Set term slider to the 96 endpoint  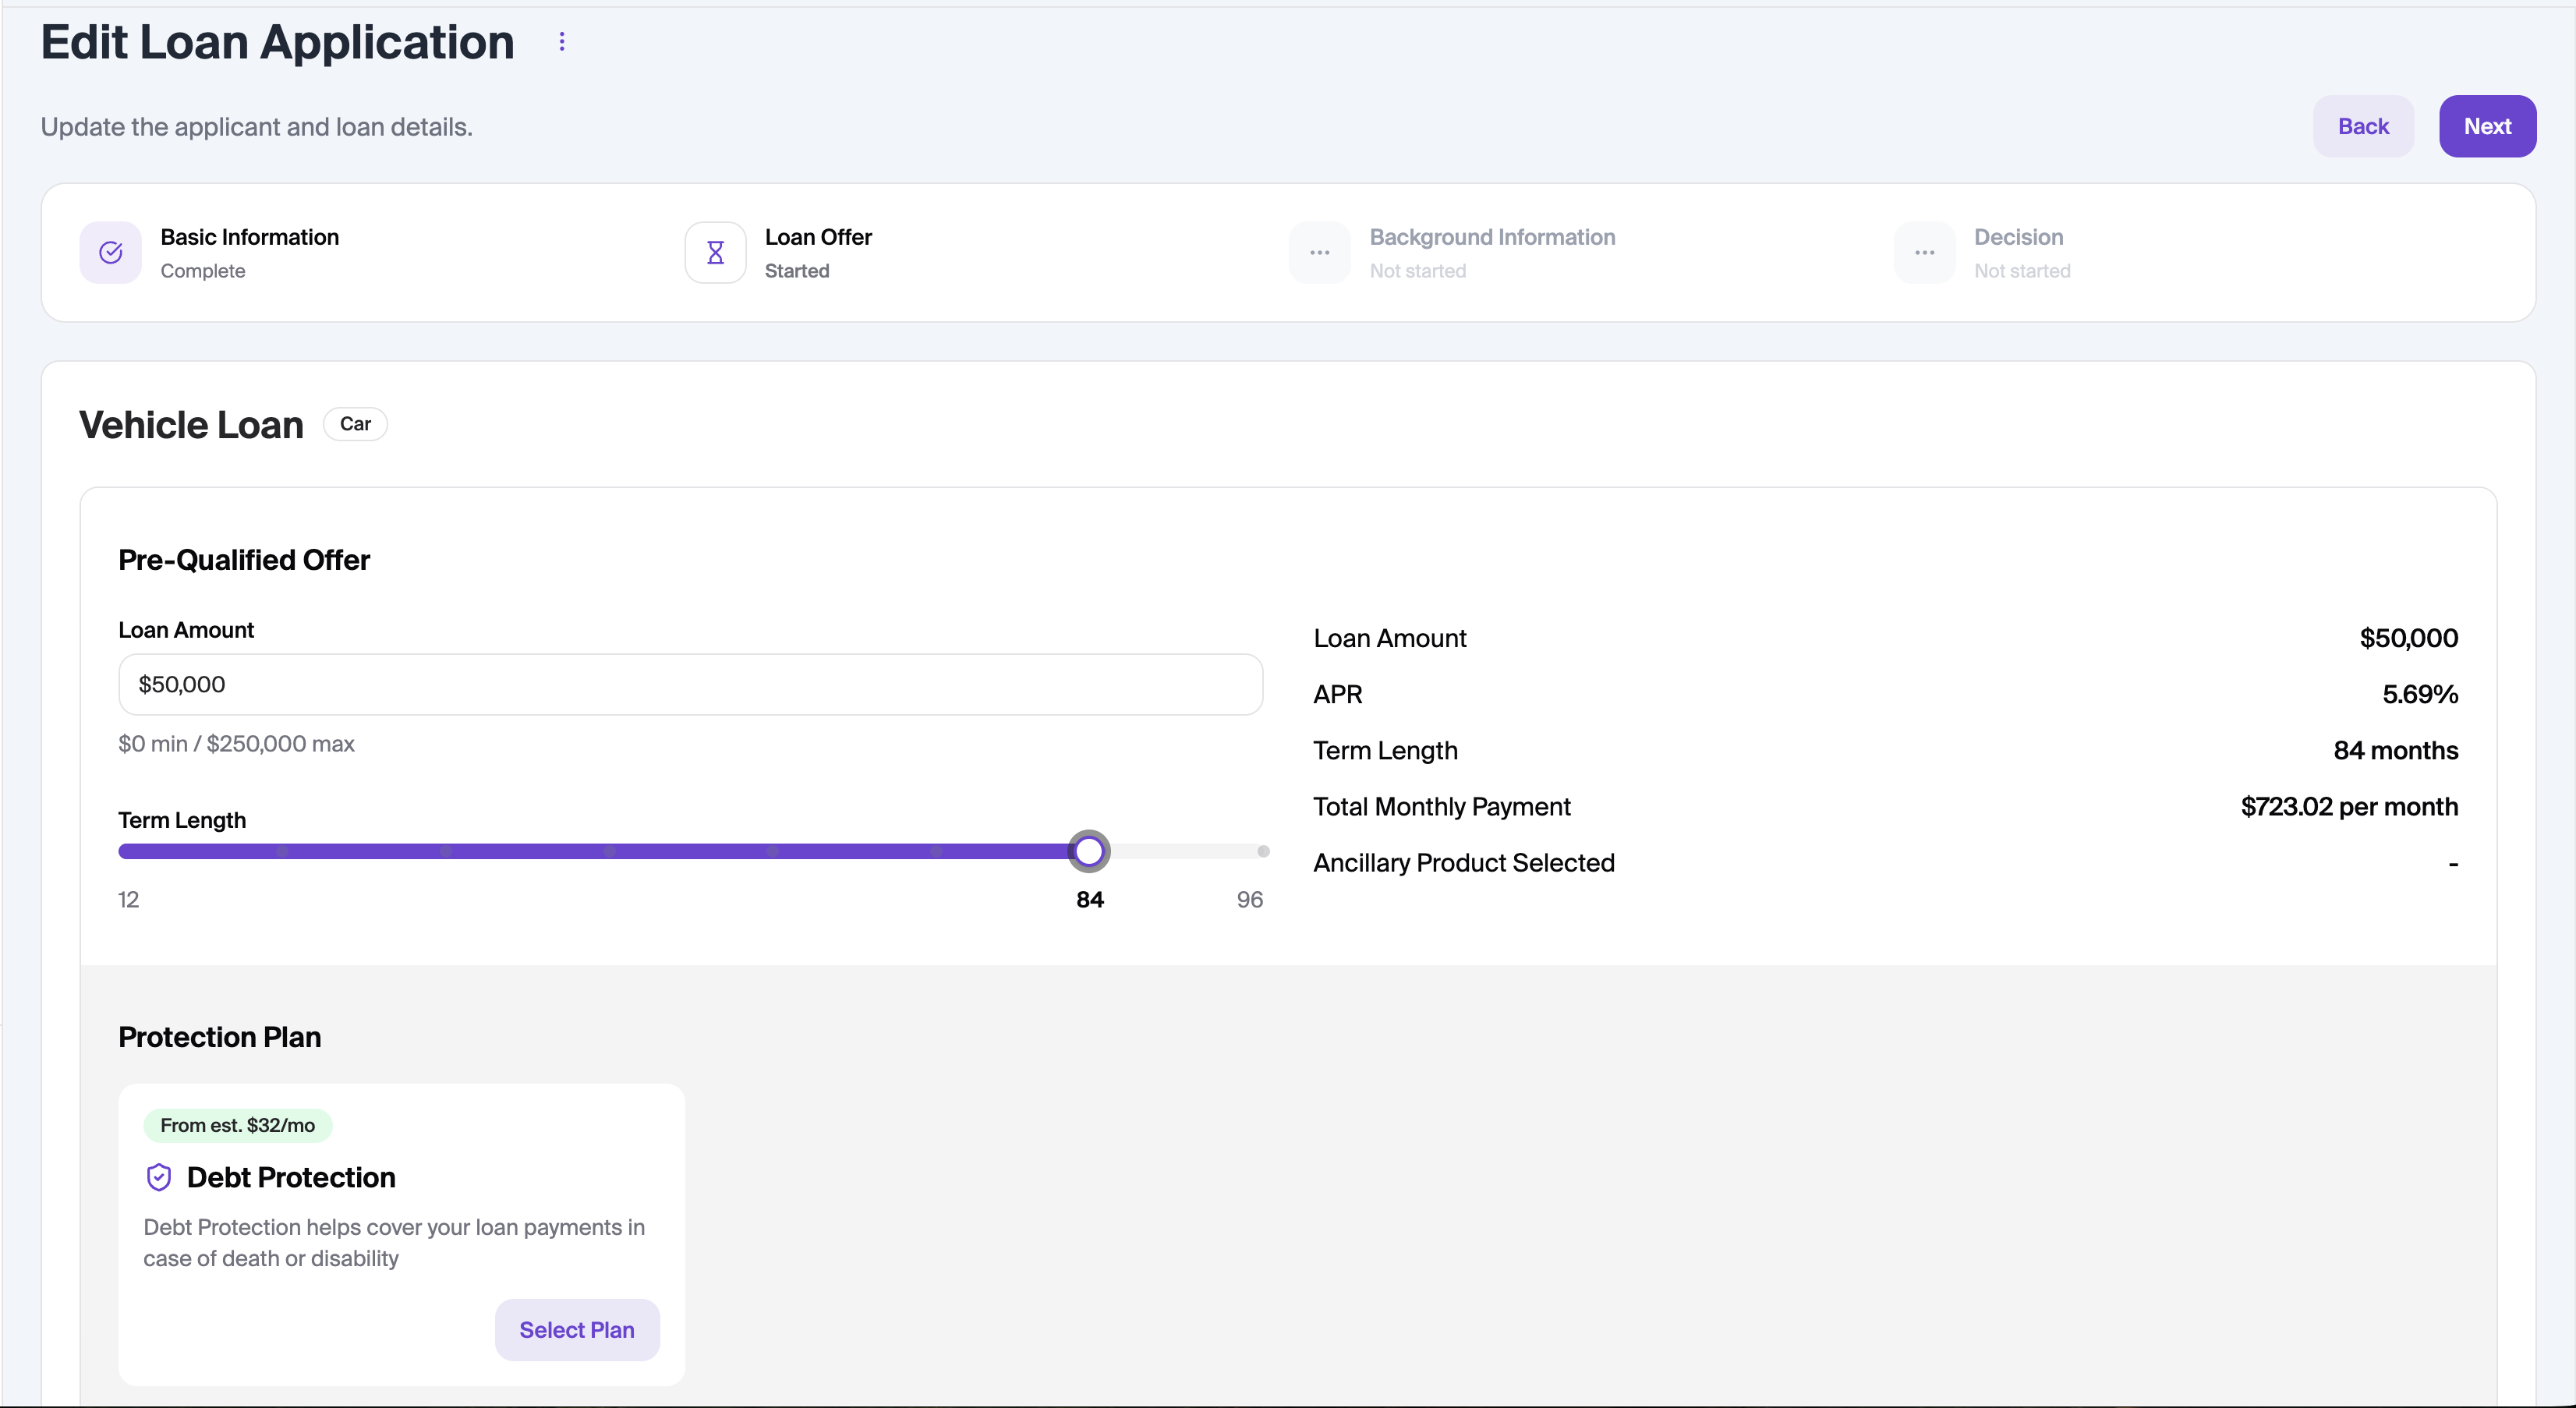(1263, 851)
